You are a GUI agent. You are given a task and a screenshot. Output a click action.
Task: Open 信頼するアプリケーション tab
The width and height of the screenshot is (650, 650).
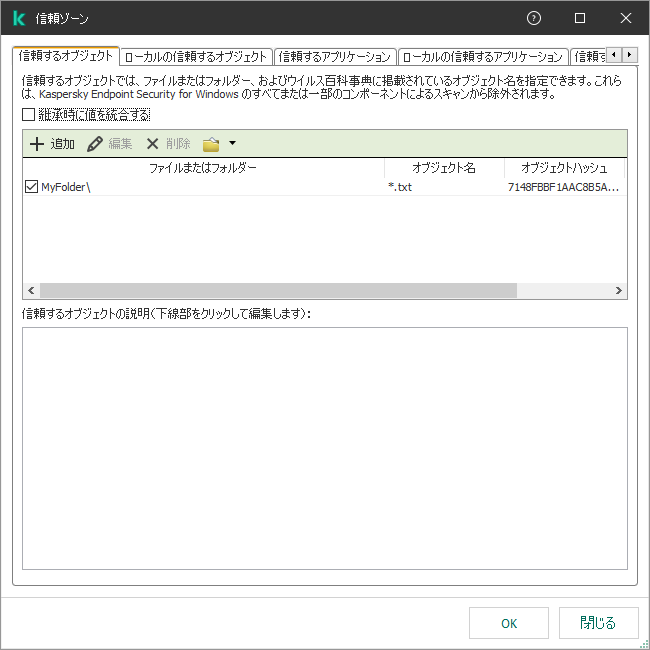pyautogui.click(x=335, y=57)
